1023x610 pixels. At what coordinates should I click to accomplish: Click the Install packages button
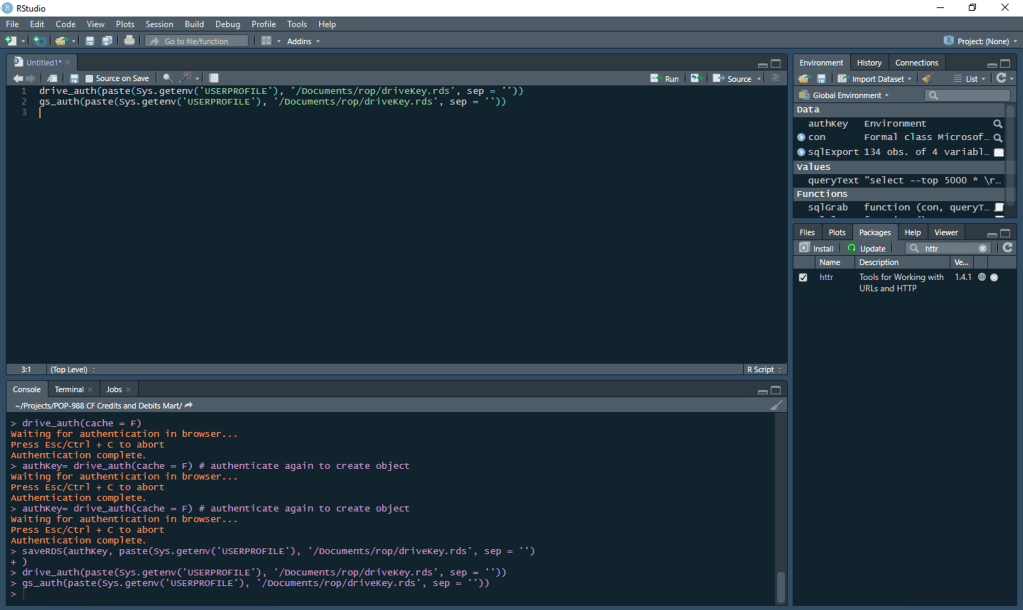click(x=817, y=248)
